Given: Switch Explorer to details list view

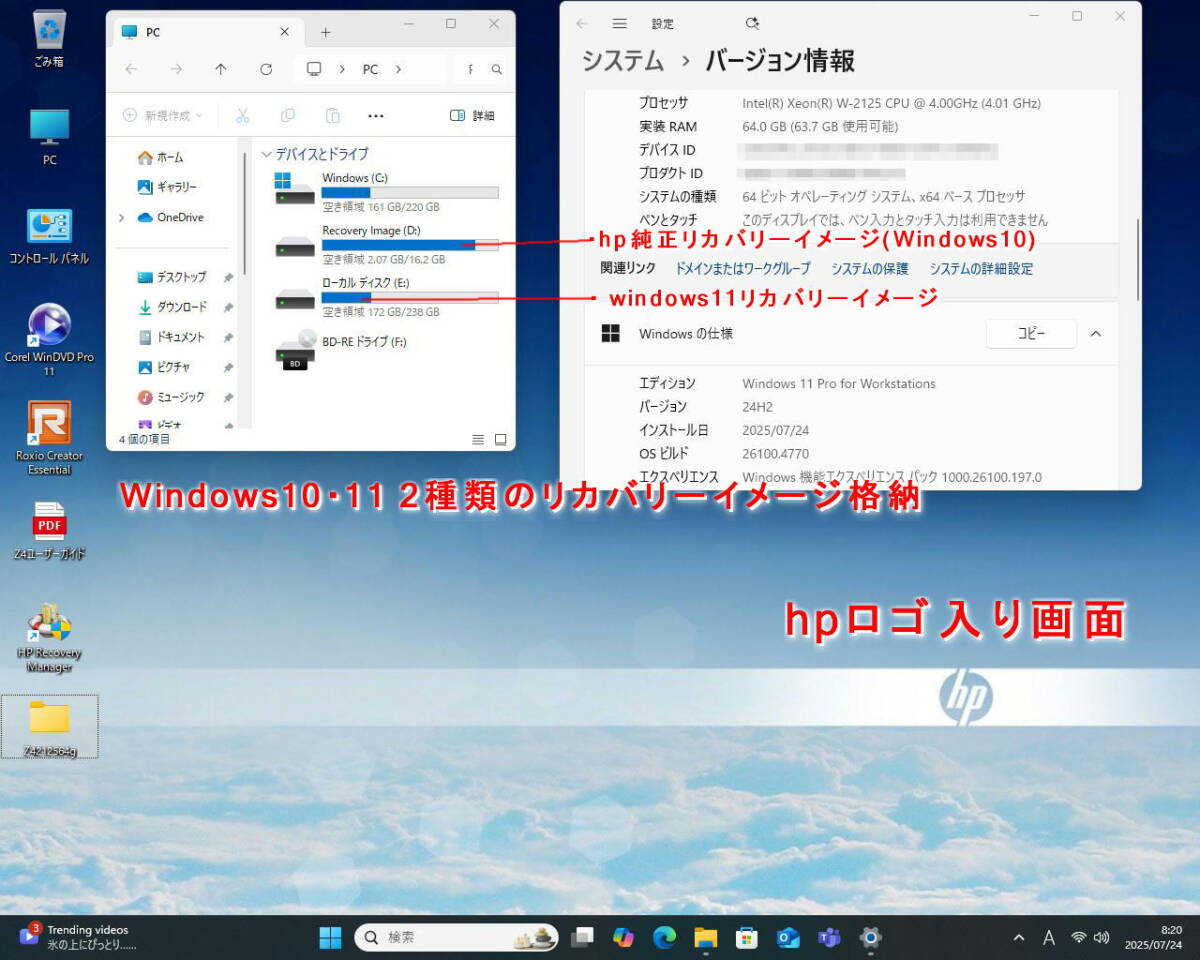Looking at the screenshot, I should [x=478, y=439].
